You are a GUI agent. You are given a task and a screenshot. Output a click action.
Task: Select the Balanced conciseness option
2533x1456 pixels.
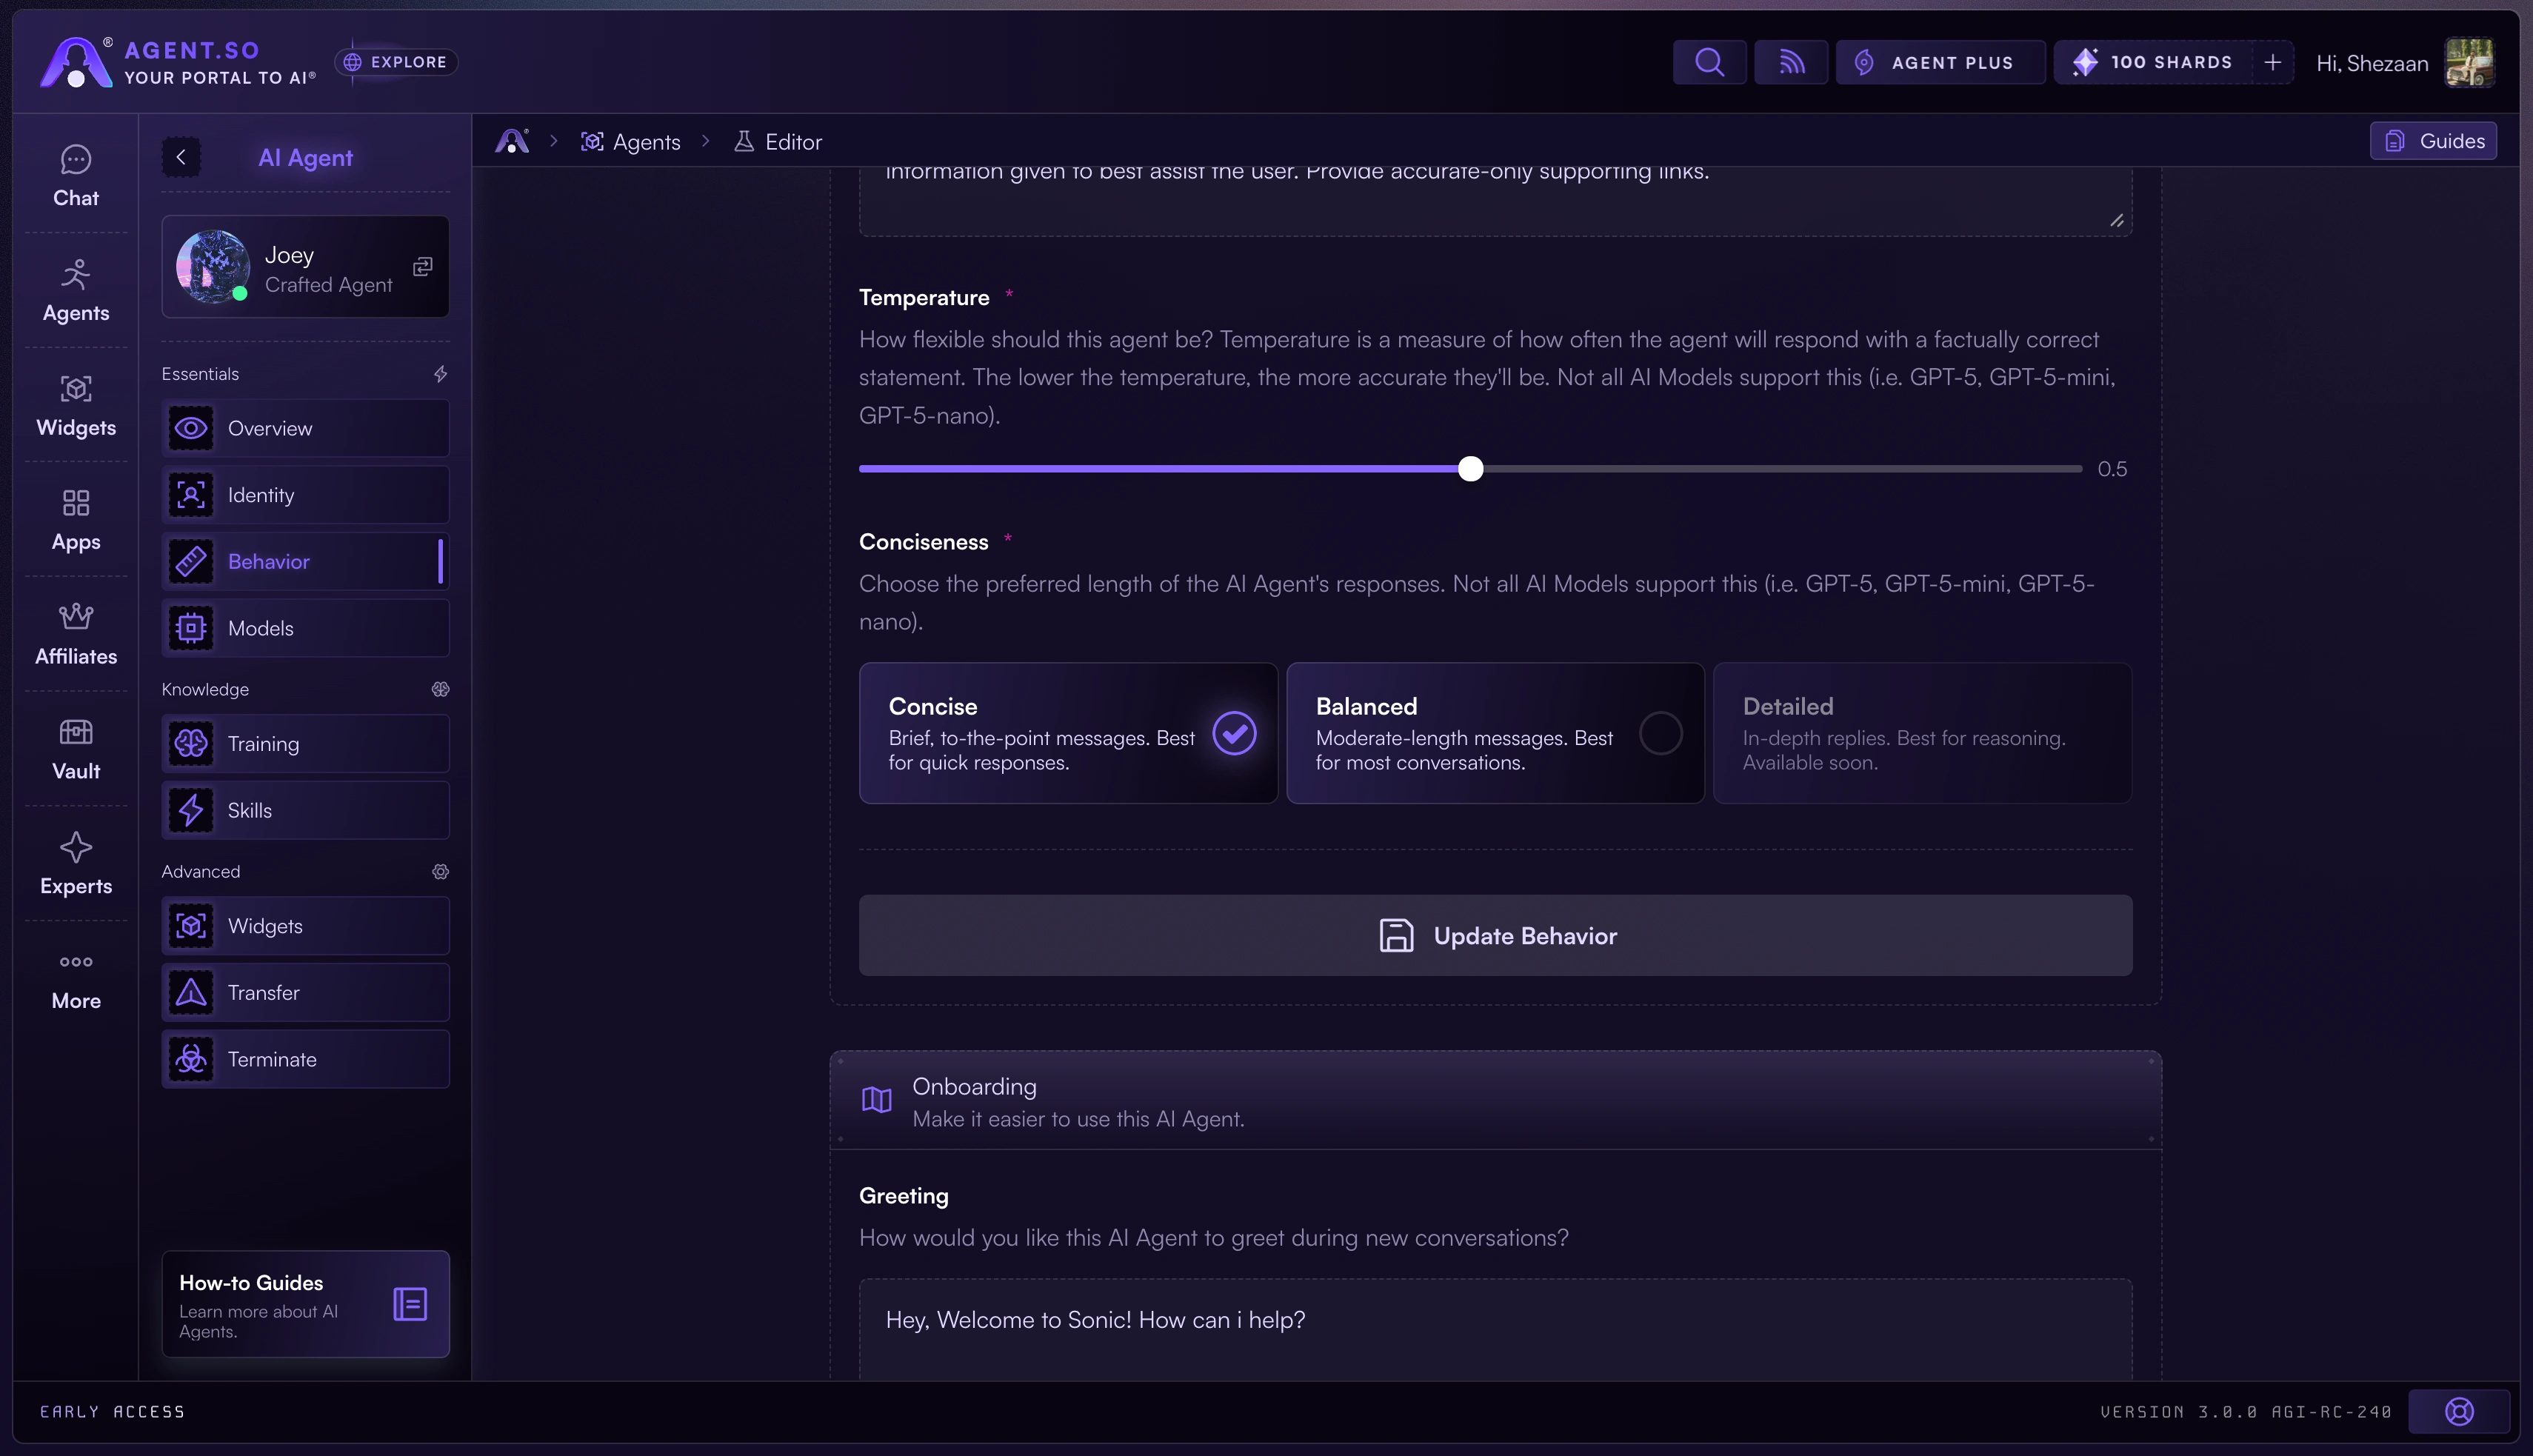(1494, 733)
